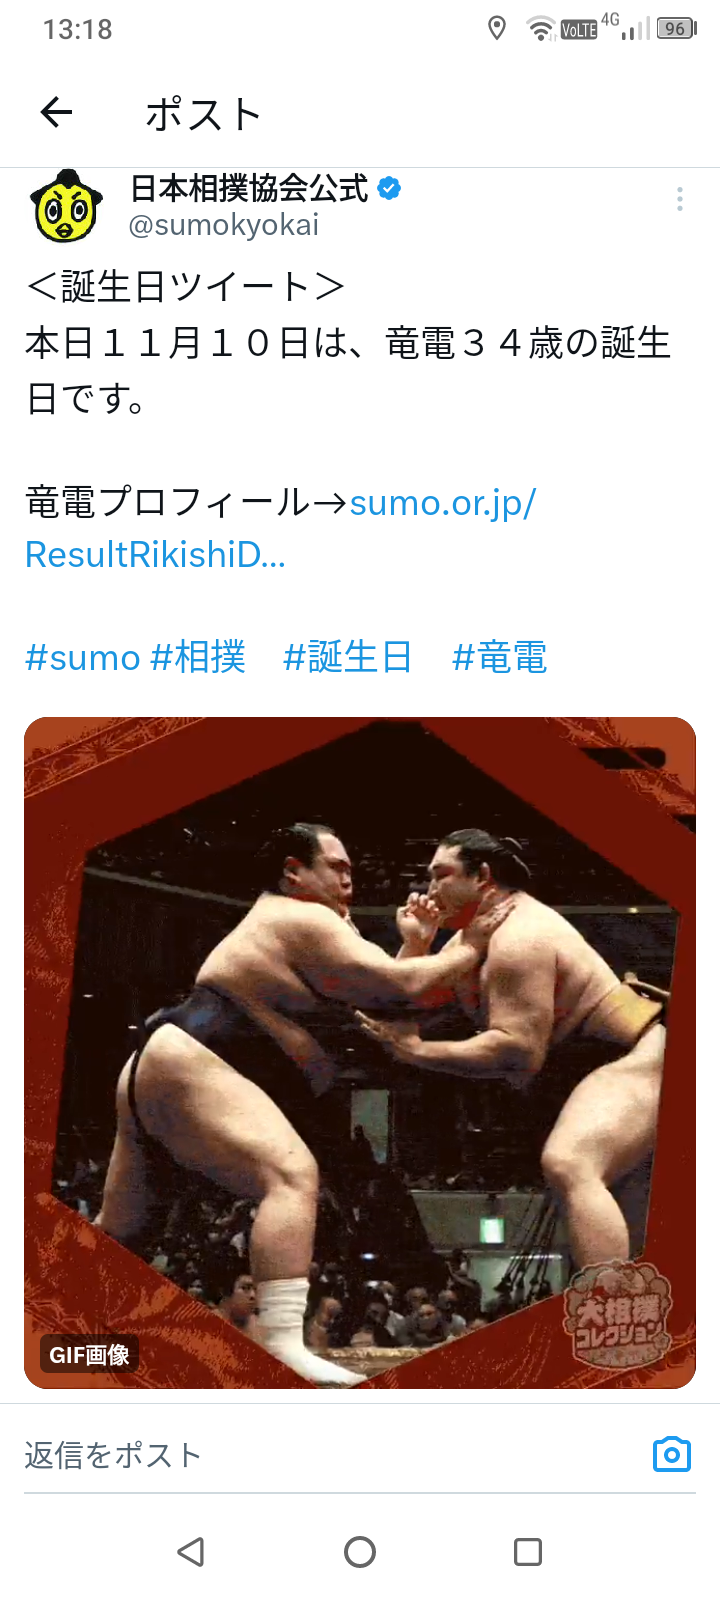Screen dimensions: 720x1600
Task: Tap the Android home circle button
Action: [x=360, y=1552]
